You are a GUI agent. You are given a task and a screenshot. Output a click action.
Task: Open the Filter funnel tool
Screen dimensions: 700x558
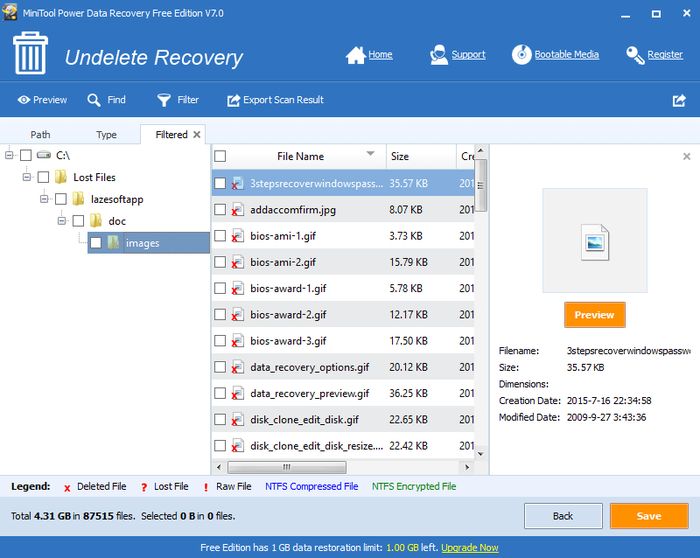pos(164,100)
